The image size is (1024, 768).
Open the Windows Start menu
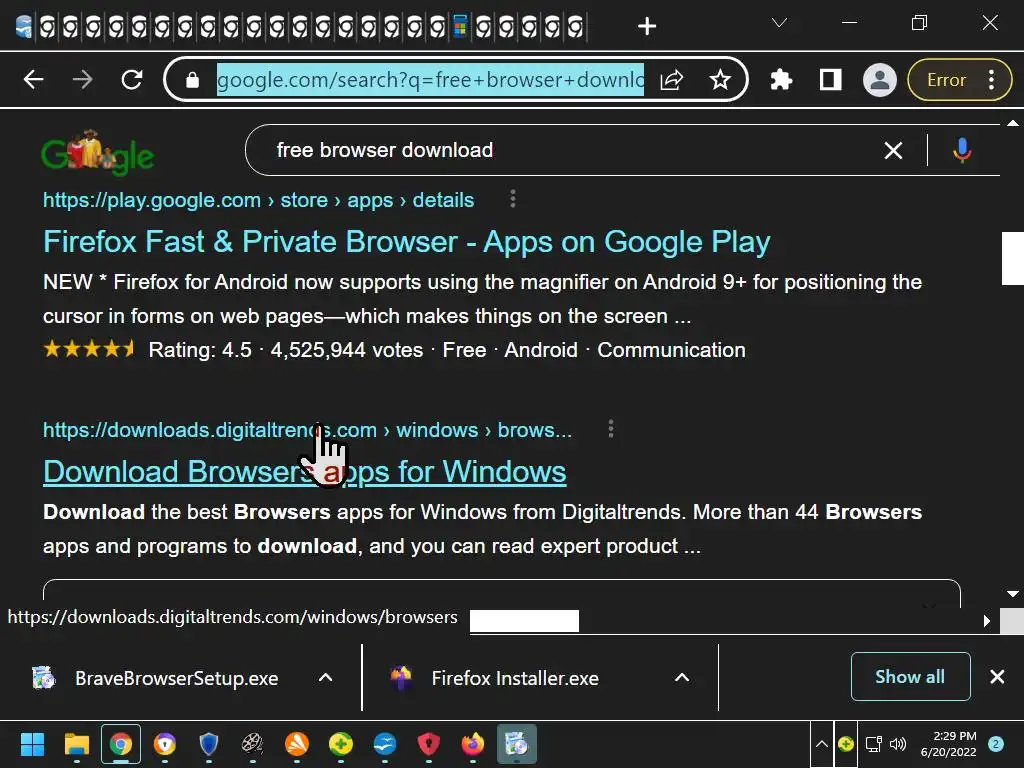[32, 744]
